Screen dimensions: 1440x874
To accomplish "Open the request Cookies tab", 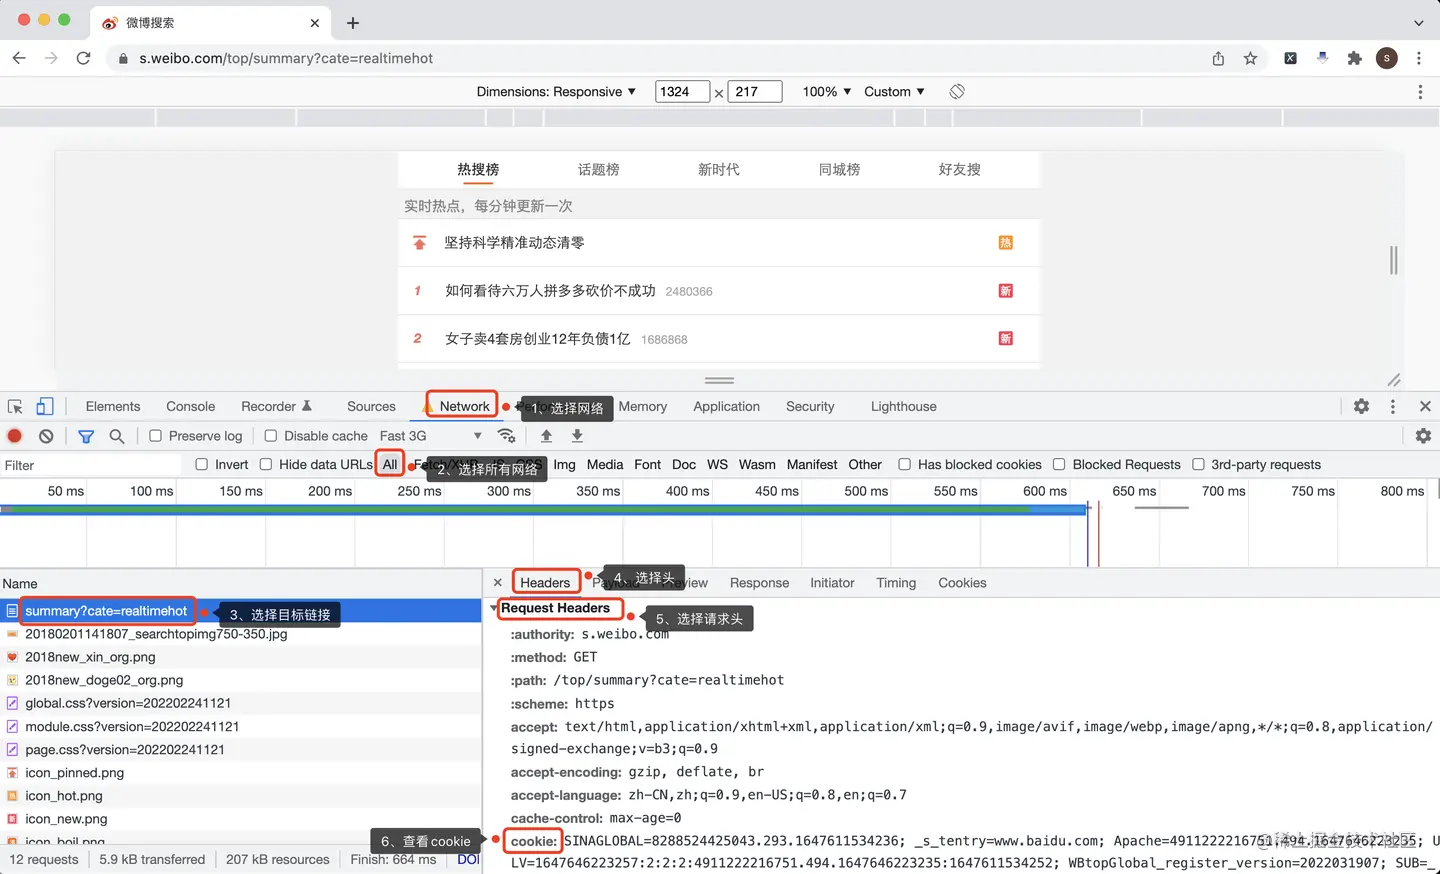I will 962,583.
